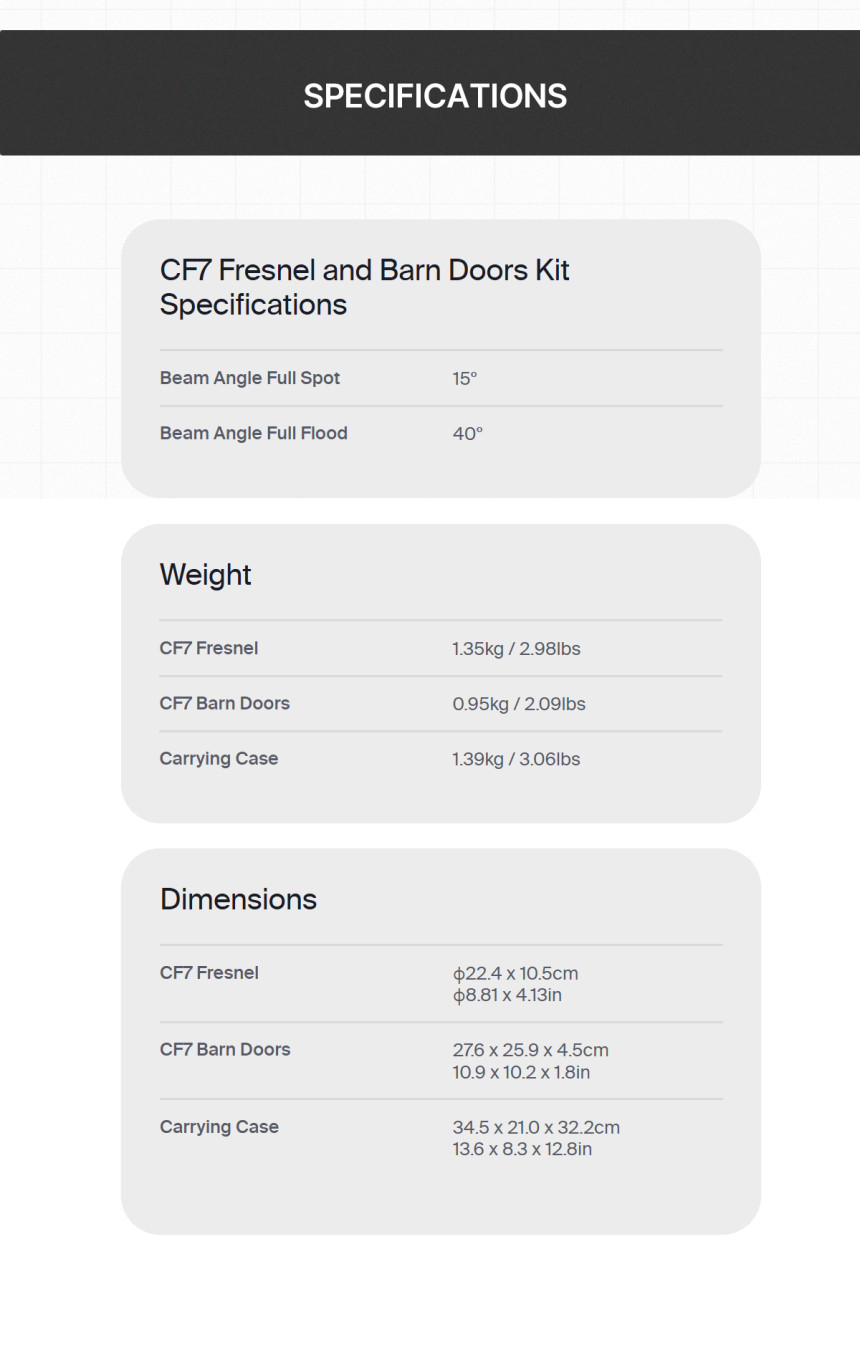Image resolution: width=860 pixels, height=1363 pixels.
Task: Click the φ22.4 x 10.5cm dimension value
Action: pos(515,973)
